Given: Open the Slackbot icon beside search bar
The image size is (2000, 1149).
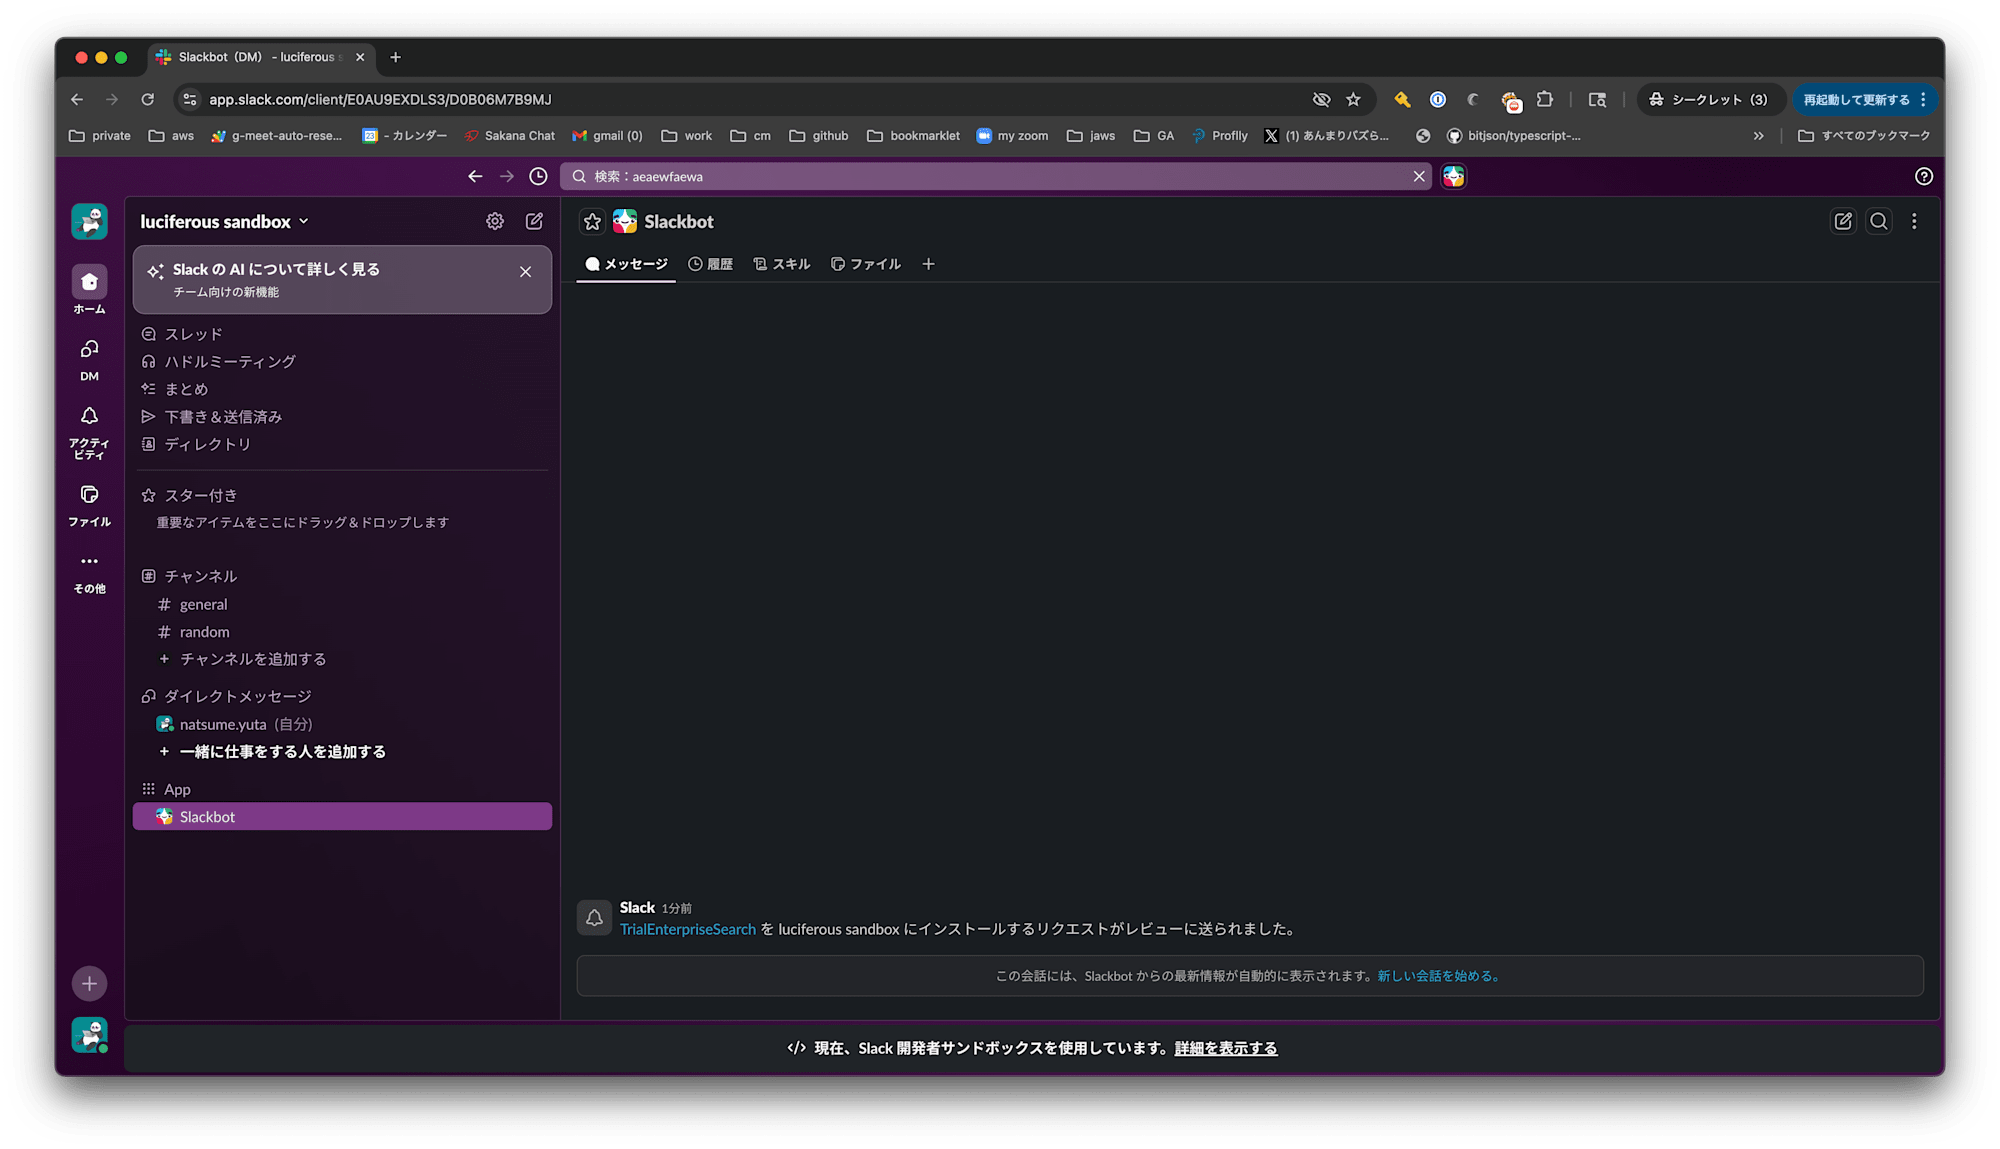Looking at the screenshot, I should (1454, 176).
